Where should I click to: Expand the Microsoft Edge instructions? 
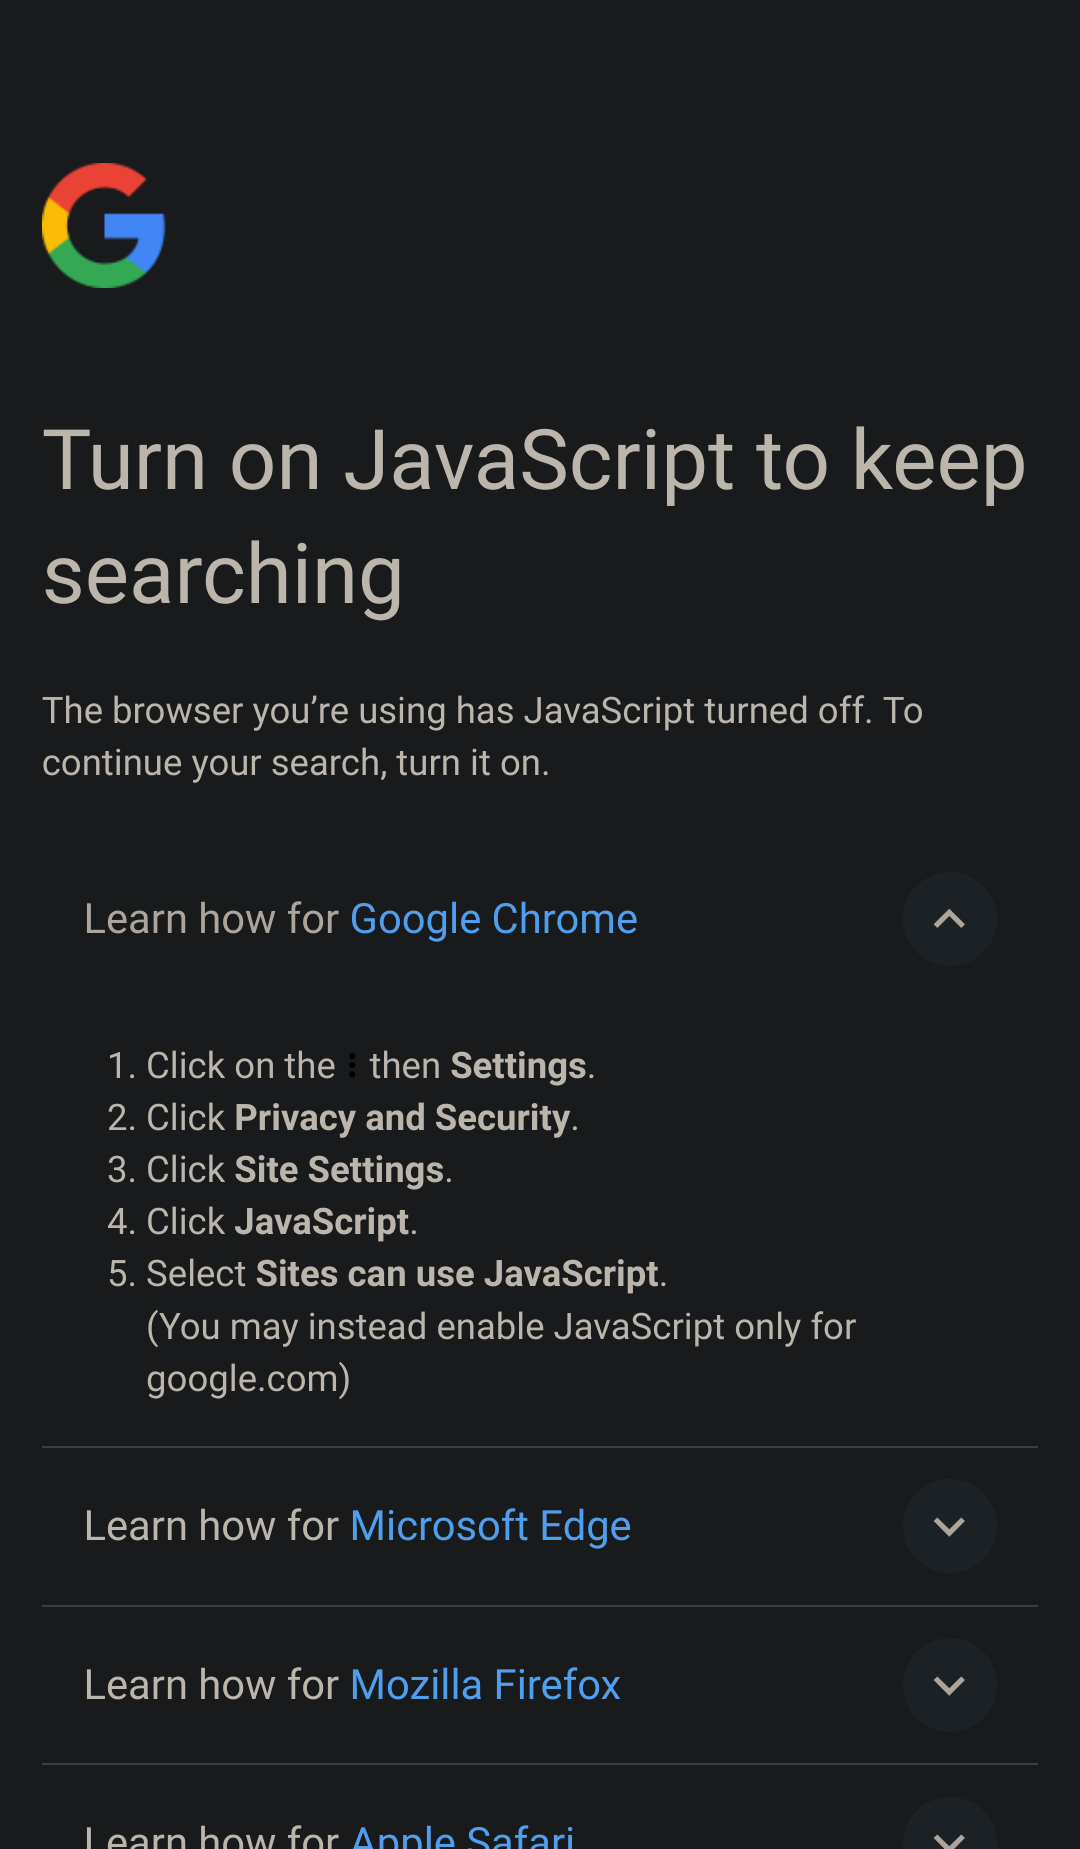(x=949, y=1526)
